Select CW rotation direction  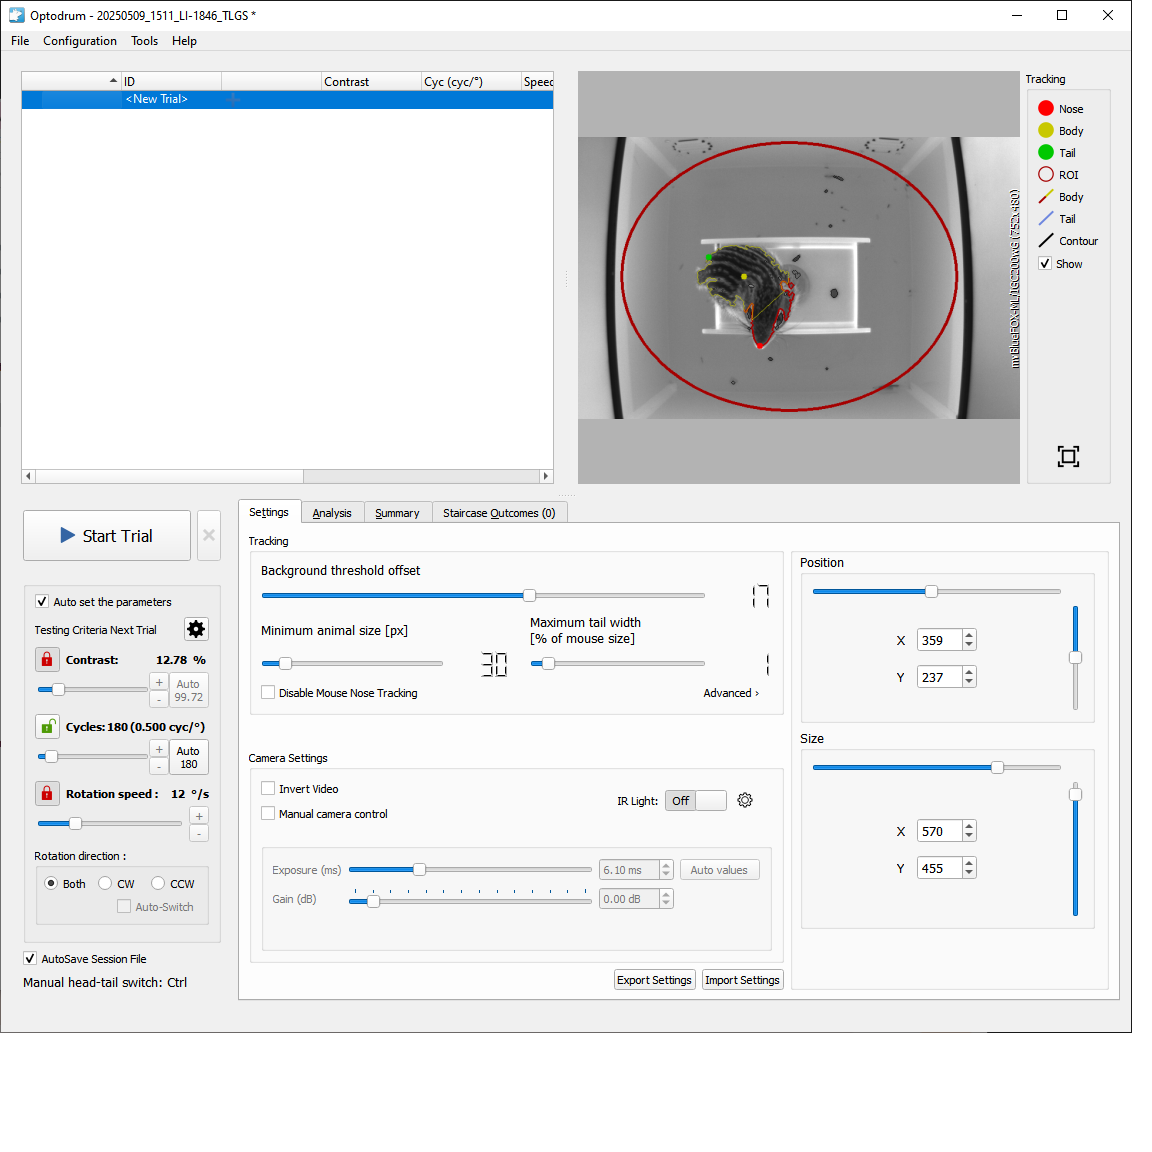coord(105,883)
